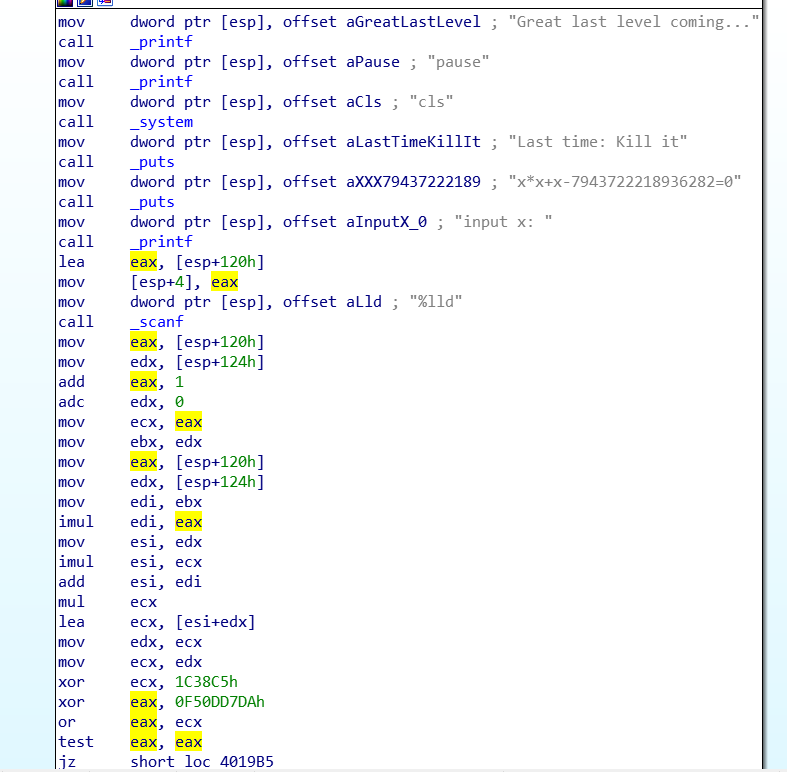Click the [esp+4] destination operand
Image resolution: width=787 pixels, height=772 pixels.
coord(162,282)
